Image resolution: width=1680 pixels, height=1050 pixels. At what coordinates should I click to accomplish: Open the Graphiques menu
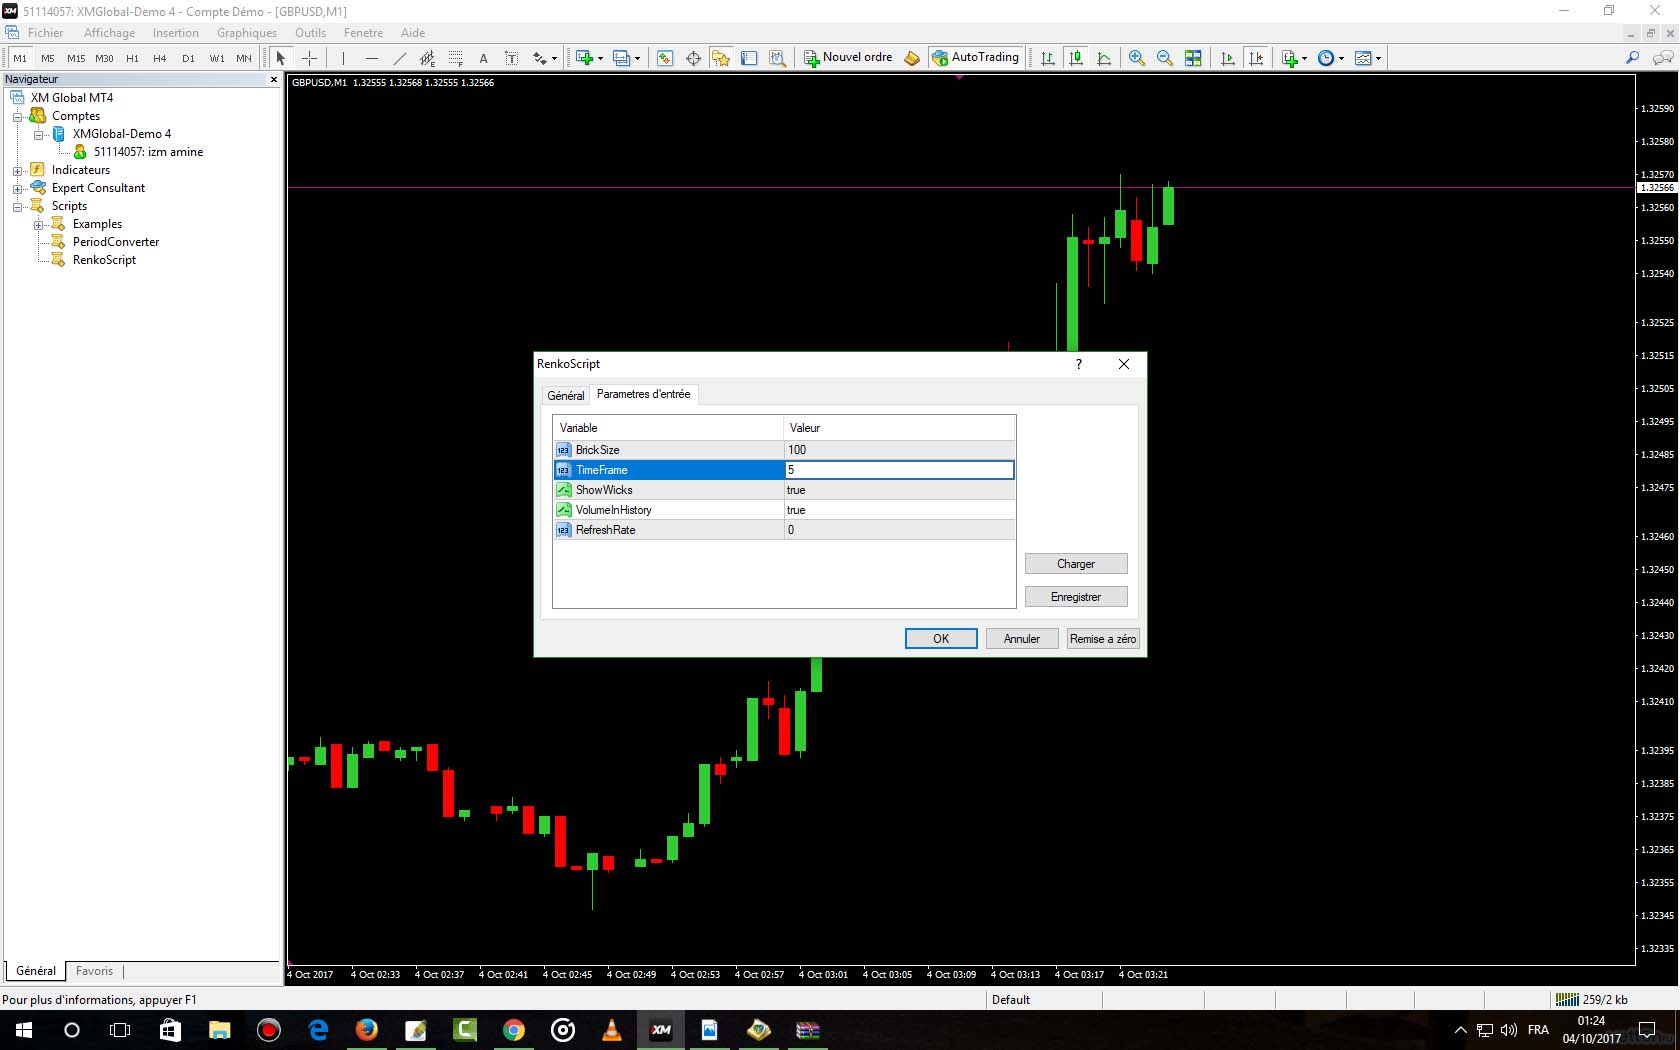(246, 33)
